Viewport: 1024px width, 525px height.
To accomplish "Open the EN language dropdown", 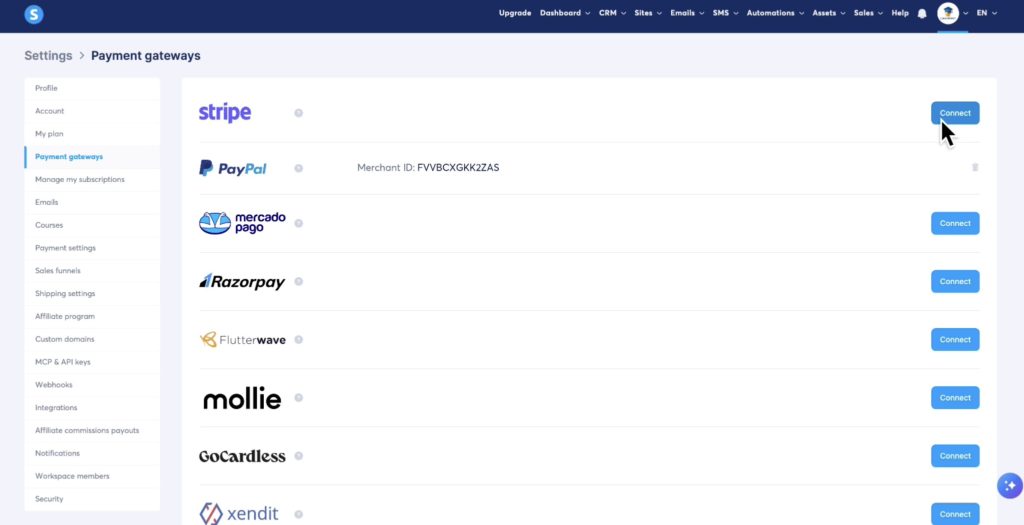I will [x=987, y=13].
